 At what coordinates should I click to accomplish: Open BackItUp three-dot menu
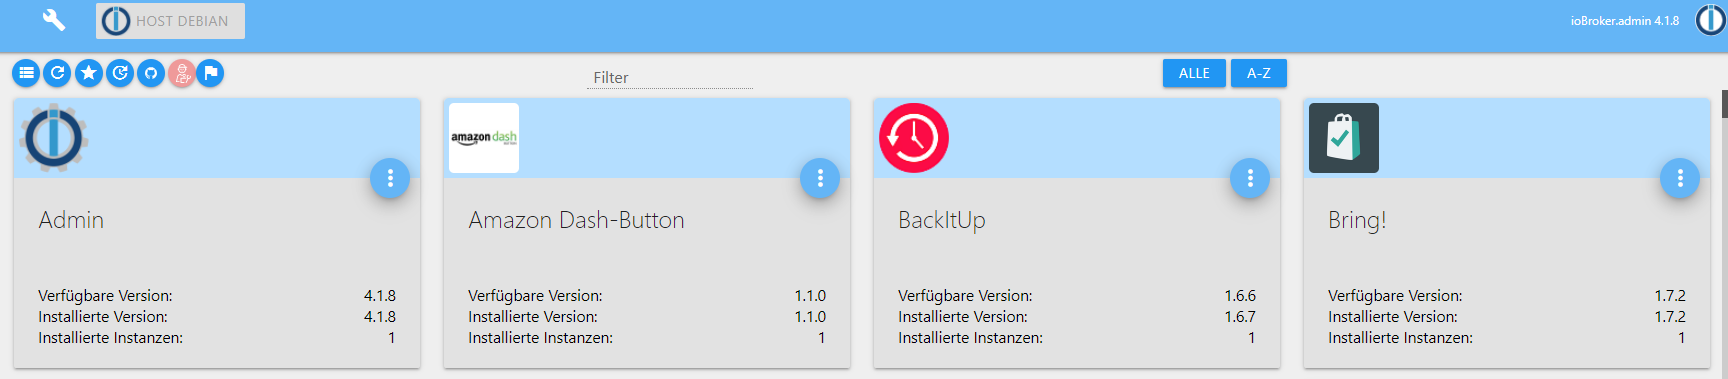click(x=1250, y=178)
